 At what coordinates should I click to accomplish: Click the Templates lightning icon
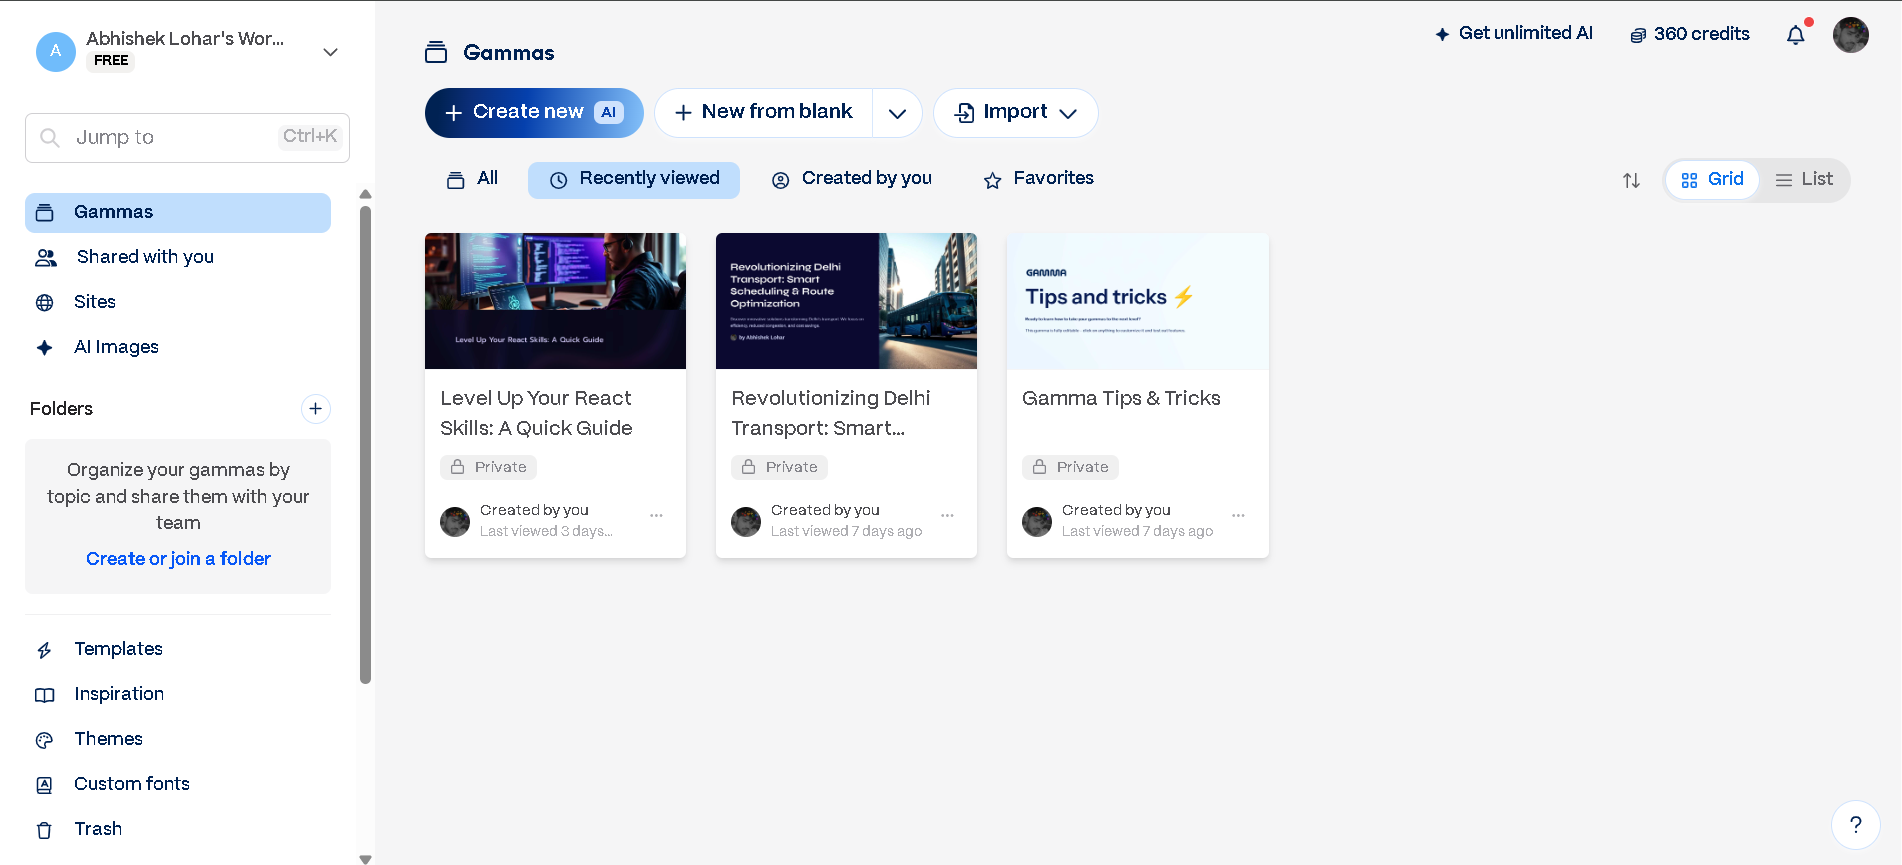pyautogui.click(x=45, y=650)
